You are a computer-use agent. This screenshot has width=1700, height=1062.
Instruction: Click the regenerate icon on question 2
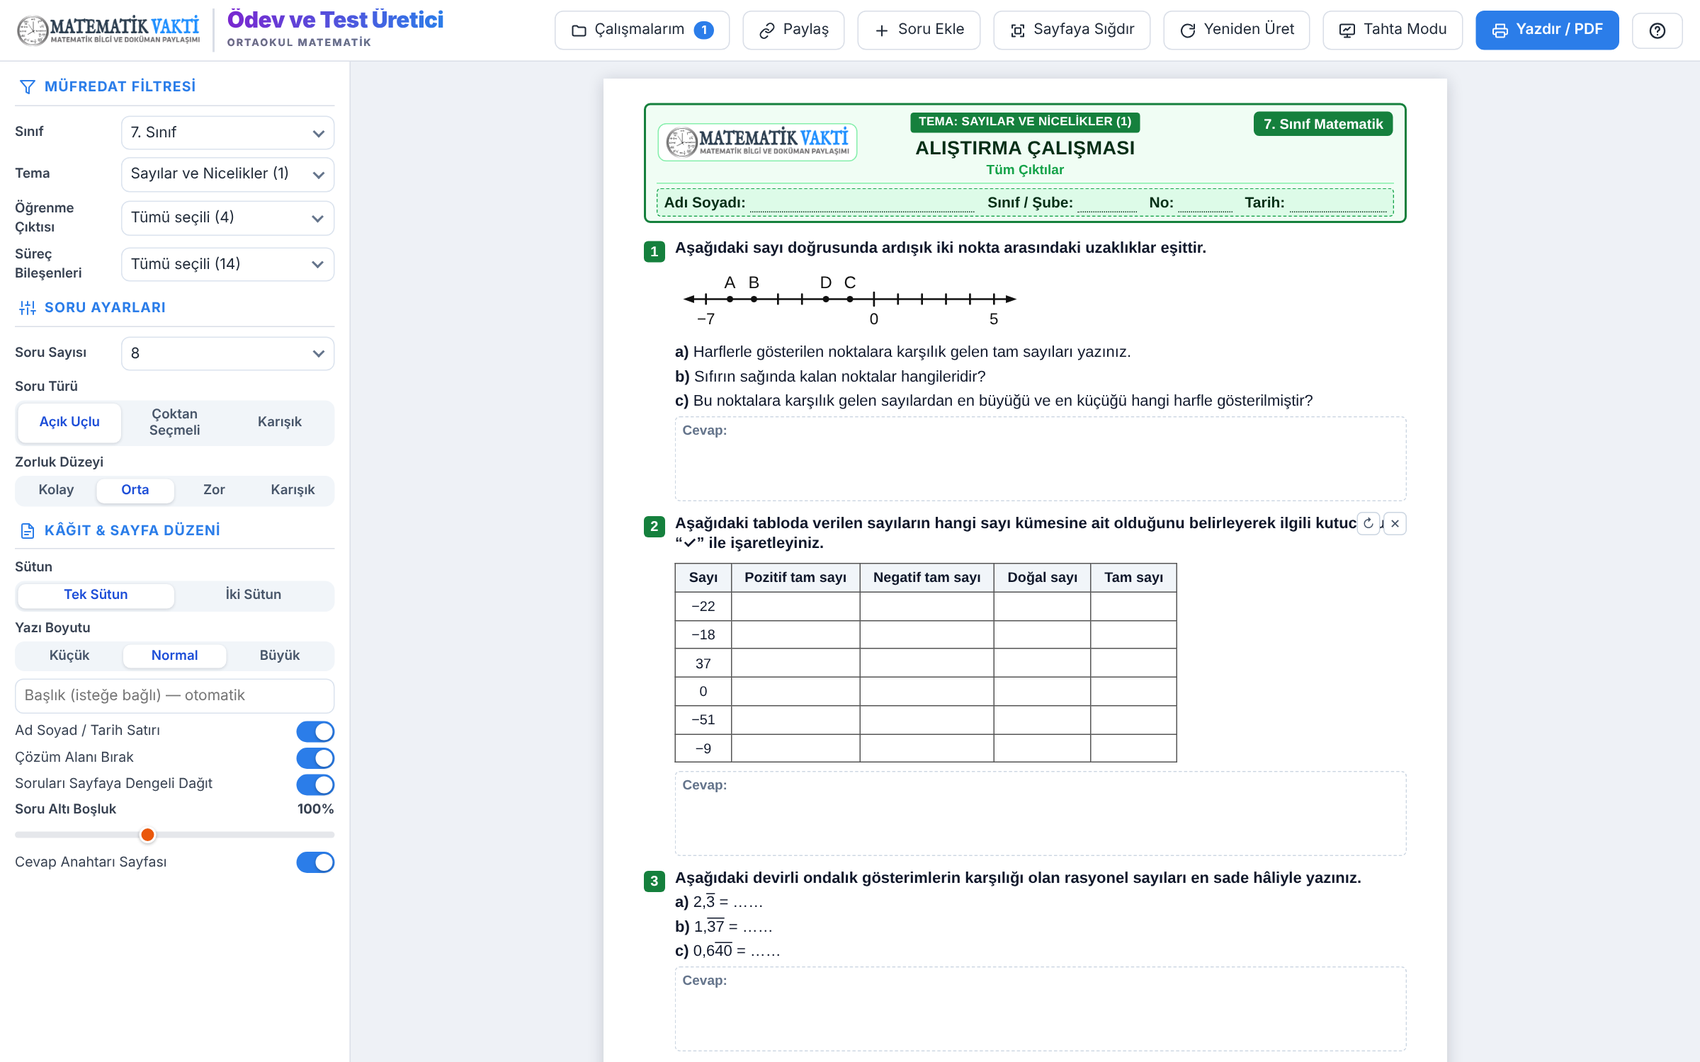(x=1368, y=523)
